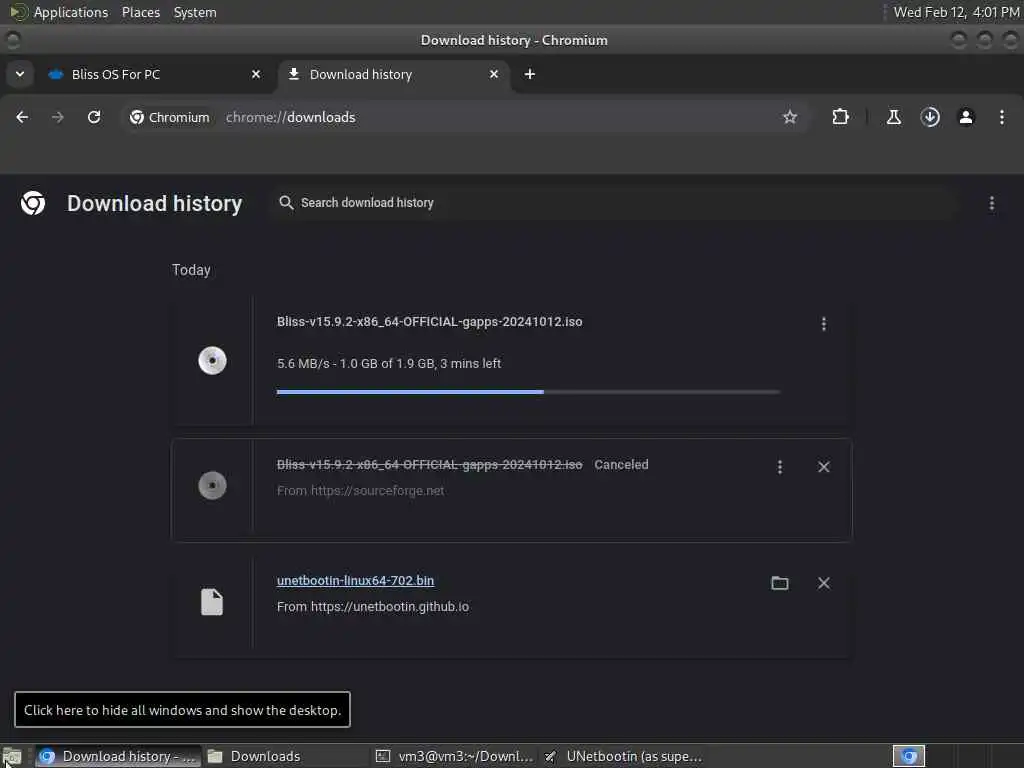
Task: Open the Extensions puzzle icon
Action: coord(840,117)
